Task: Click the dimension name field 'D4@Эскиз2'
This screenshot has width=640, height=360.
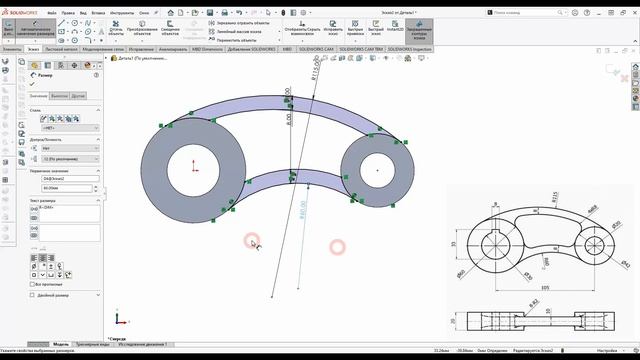Action: click(70, 179)
